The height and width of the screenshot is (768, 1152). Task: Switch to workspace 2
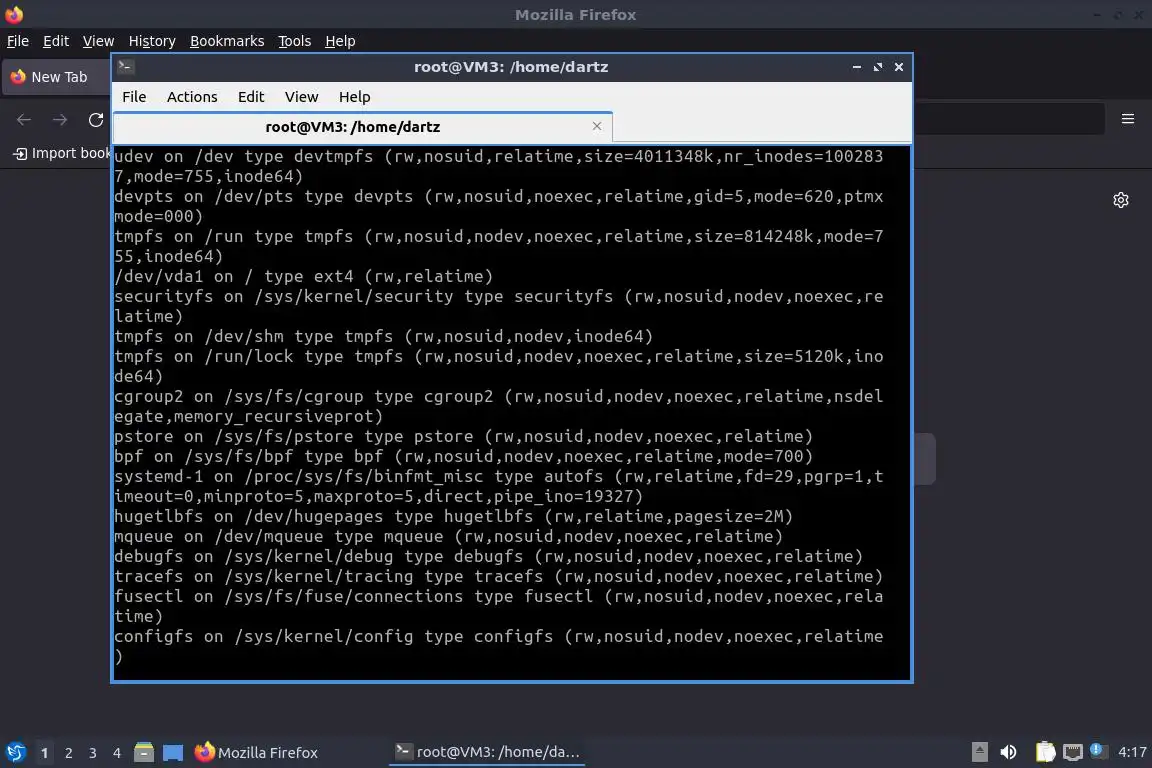click(68, 753)
